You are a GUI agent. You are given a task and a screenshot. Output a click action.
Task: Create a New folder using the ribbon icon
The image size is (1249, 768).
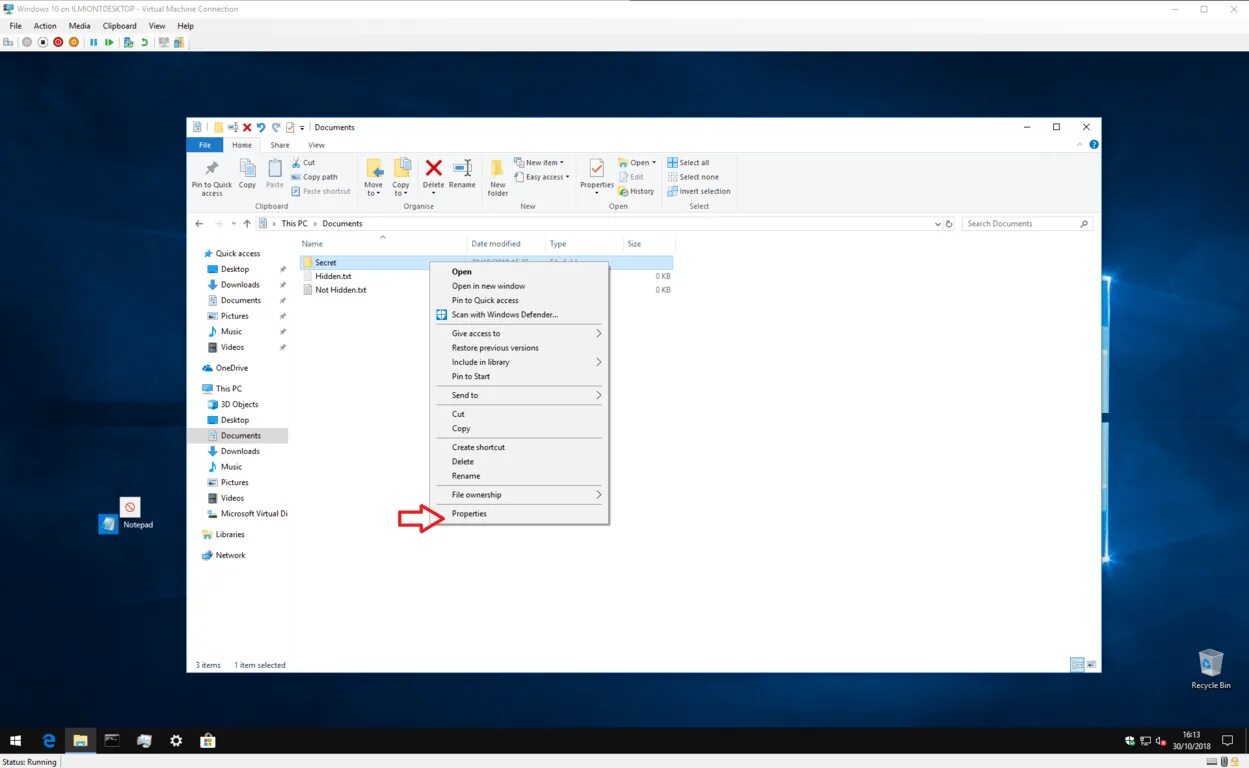(497, 172)
